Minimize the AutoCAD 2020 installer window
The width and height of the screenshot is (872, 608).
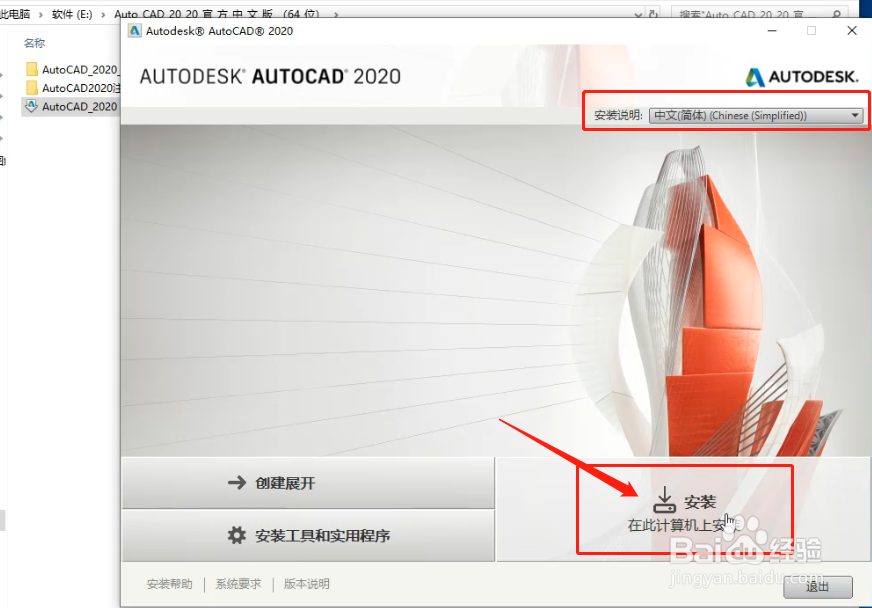click(772, 31)
